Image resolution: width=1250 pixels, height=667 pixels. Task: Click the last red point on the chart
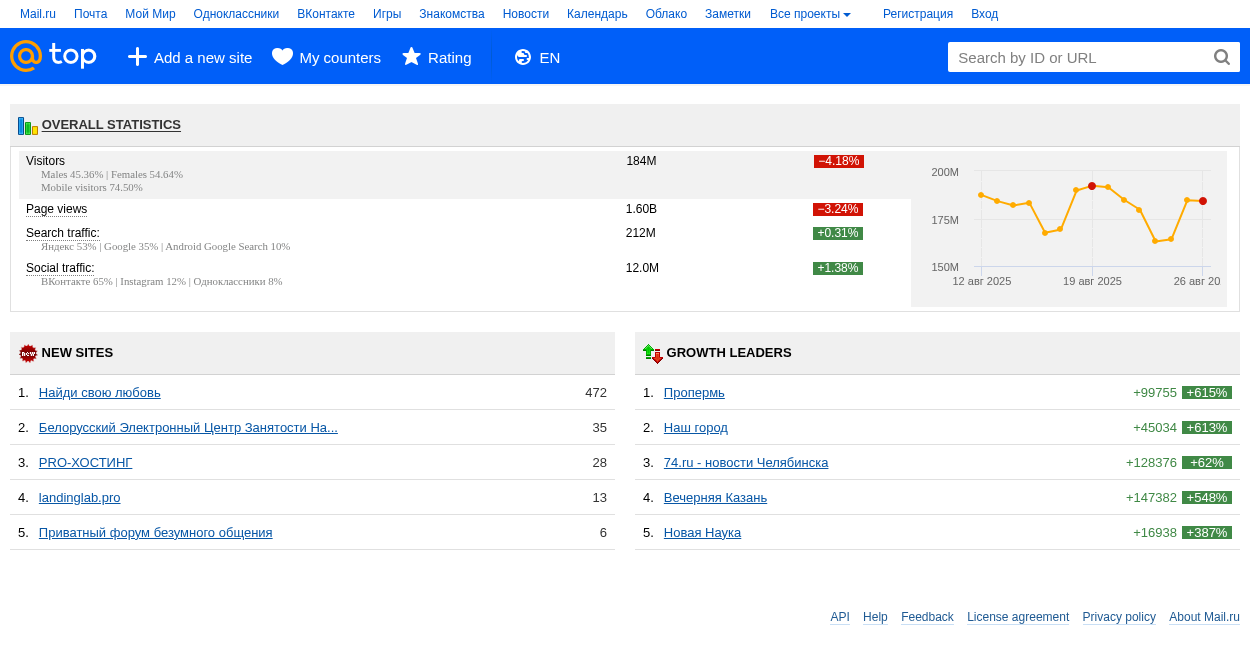click(x=1203, y=201)
